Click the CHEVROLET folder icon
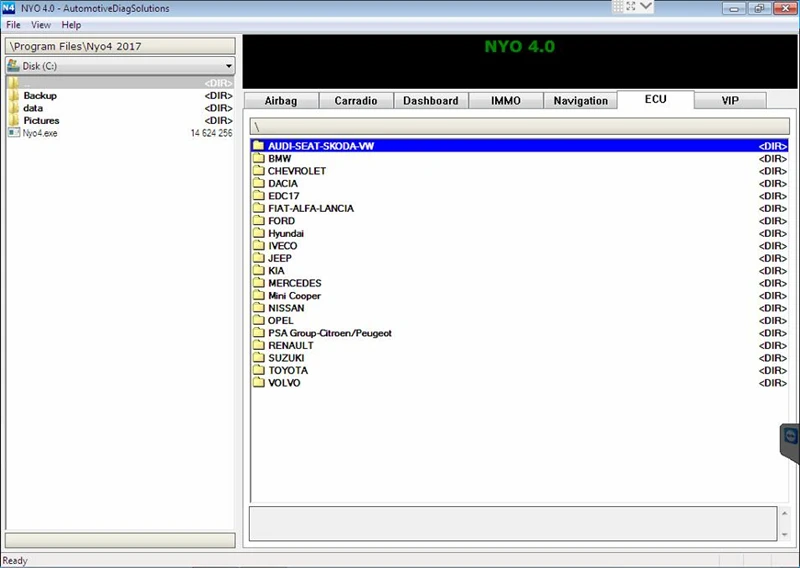 pyautogui.click(x=259, y=170)
